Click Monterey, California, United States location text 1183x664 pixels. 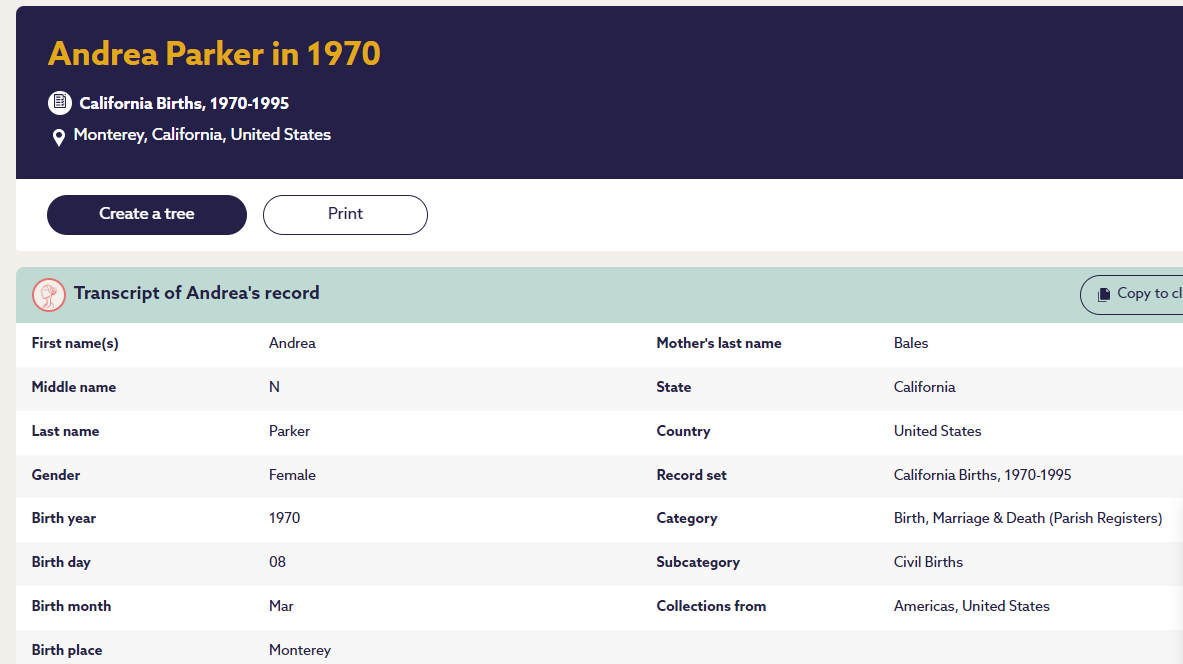click(x=202, y=135)
